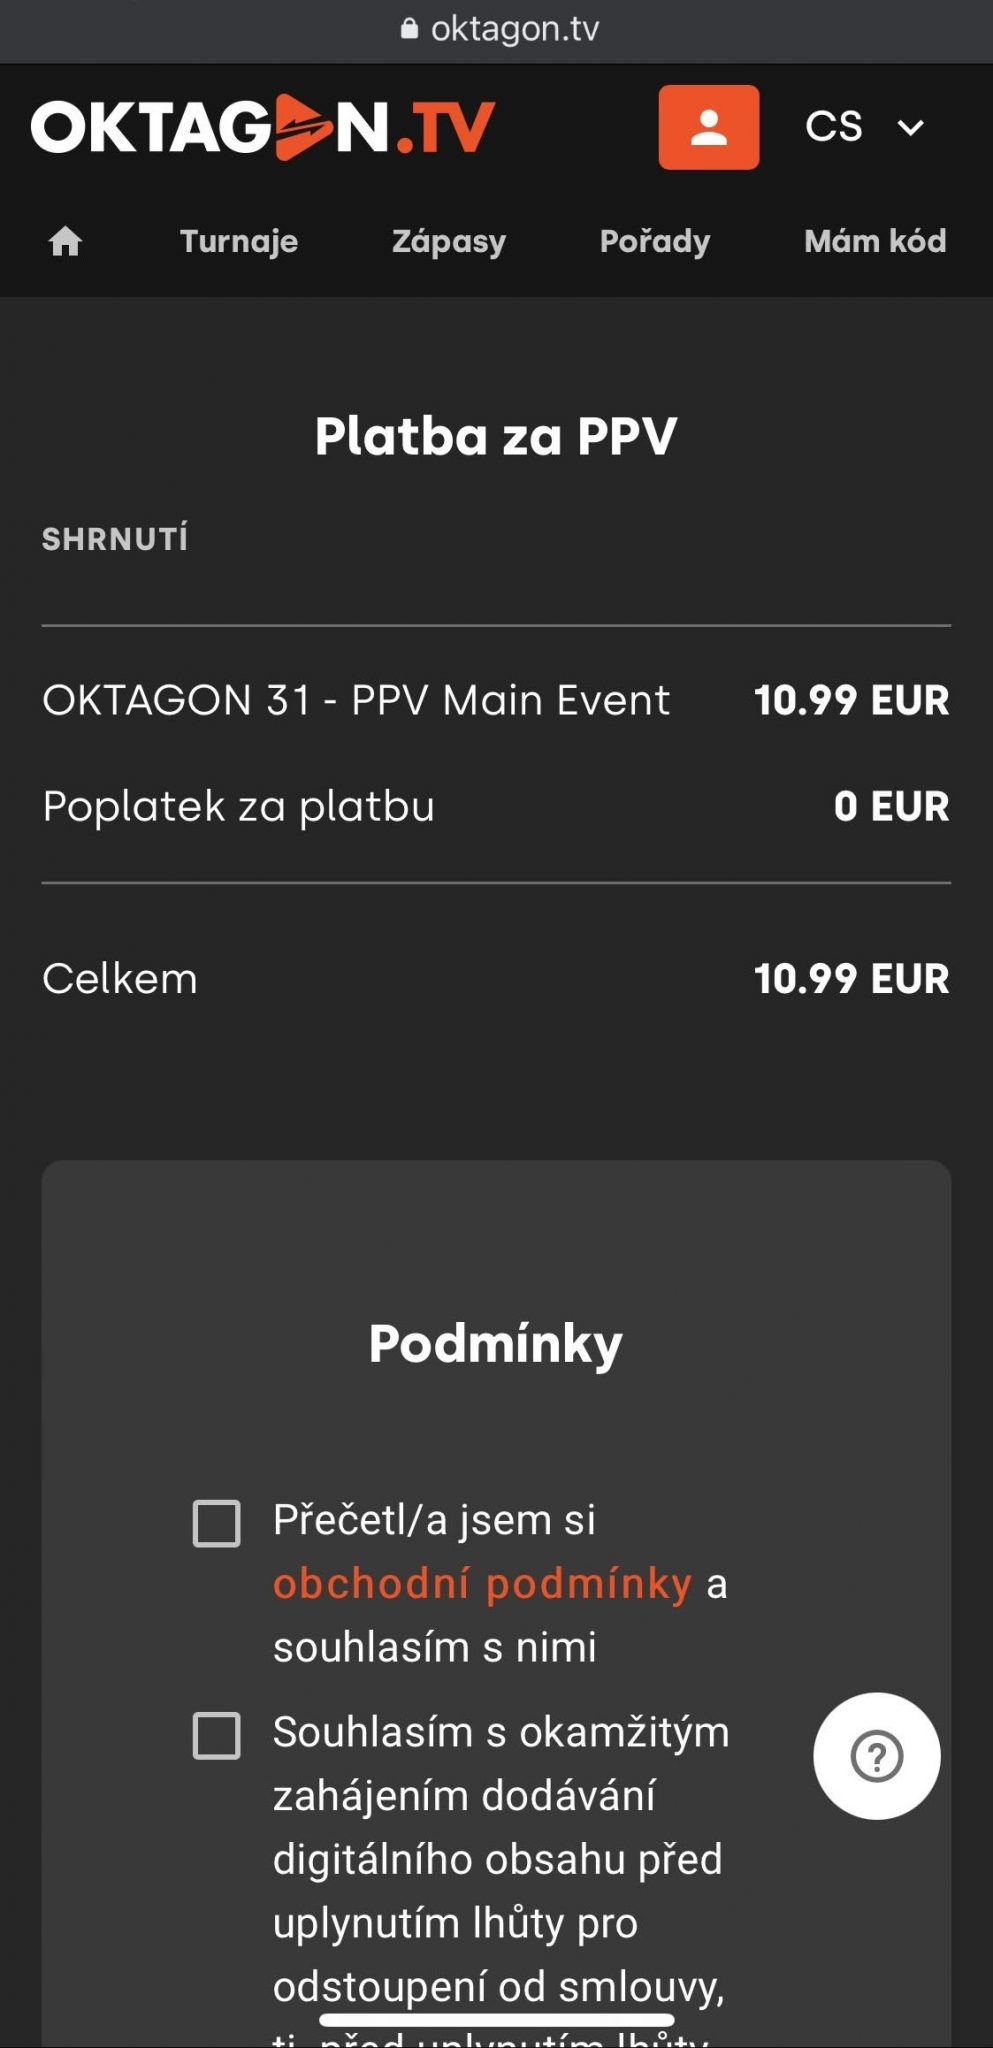Image resolution: width=993 pixels, height=2048 pixels.
Task: Tap the OKTAGON.TV logo
Action: pos(263,127)
